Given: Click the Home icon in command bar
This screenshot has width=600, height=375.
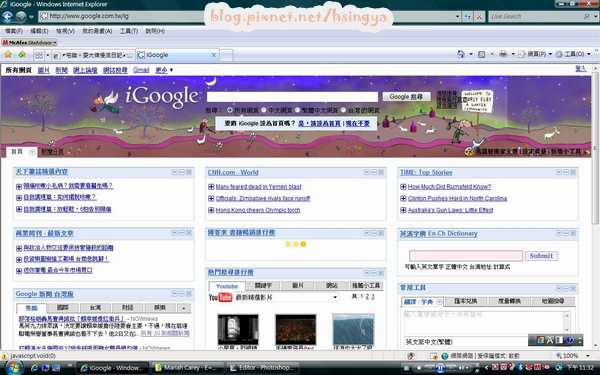Looking at the screenshot, I should point(461,54).
